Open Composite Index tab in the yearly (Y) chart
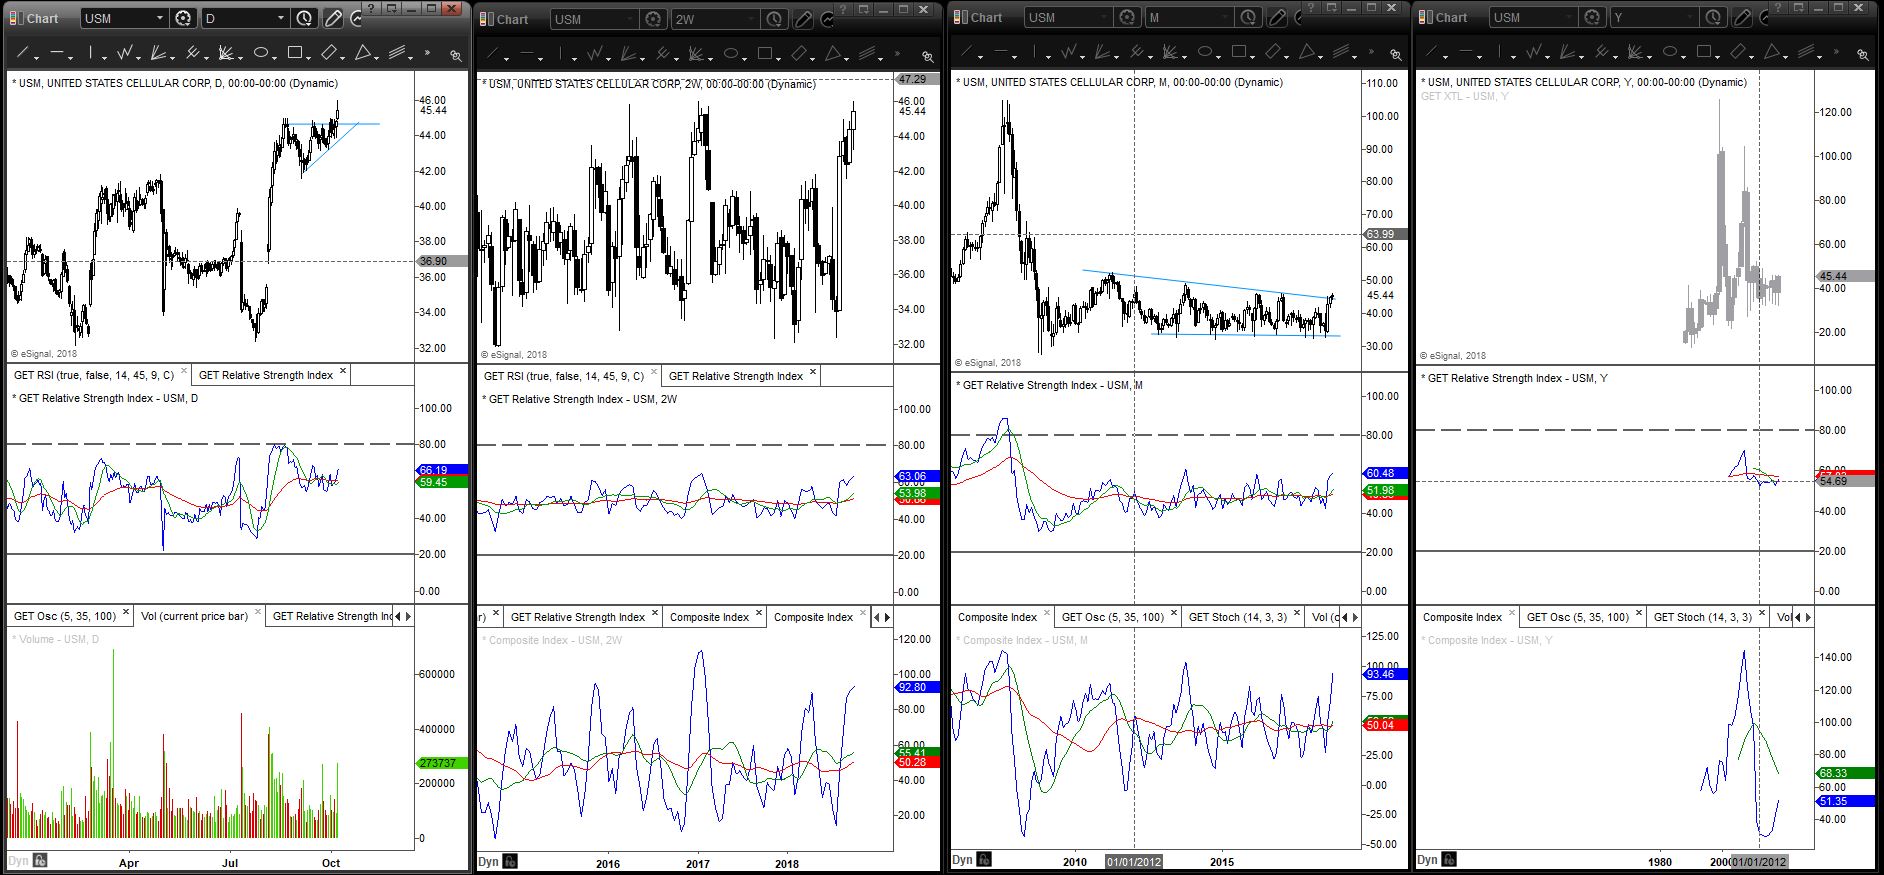The image size is (1884, 875). coord(1462,617)
